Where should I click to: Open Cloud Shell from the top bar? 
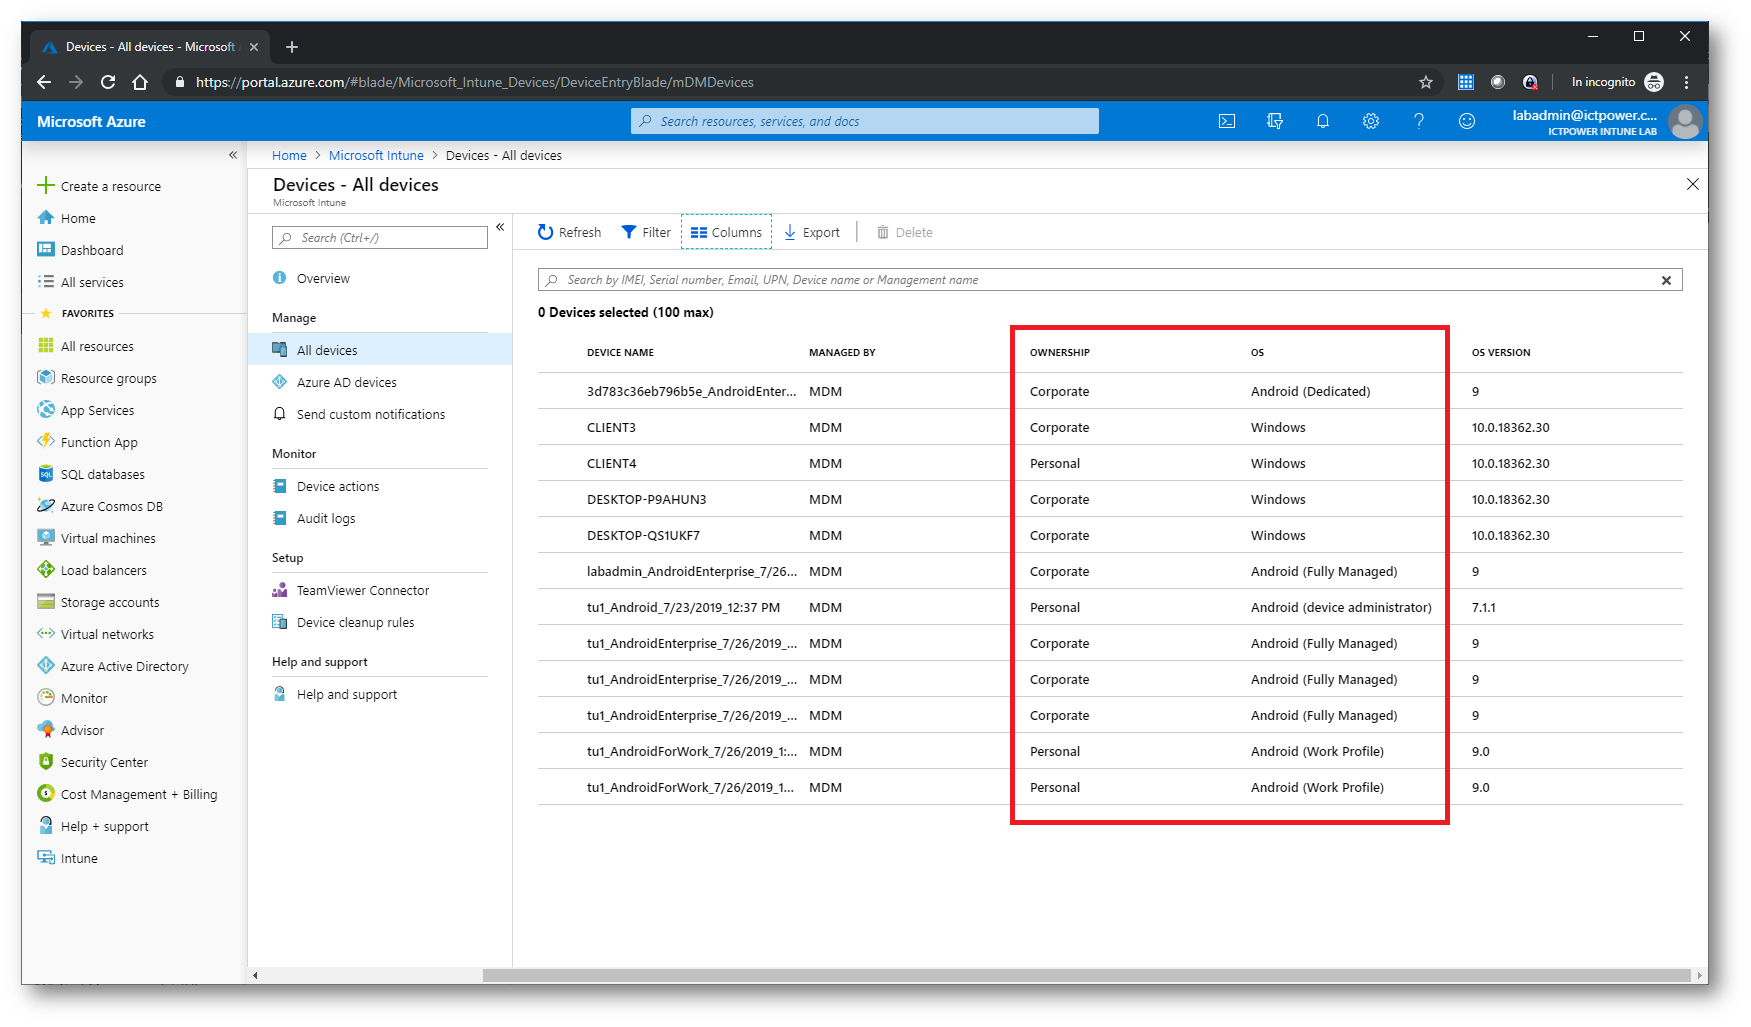tap(1227, 121)
